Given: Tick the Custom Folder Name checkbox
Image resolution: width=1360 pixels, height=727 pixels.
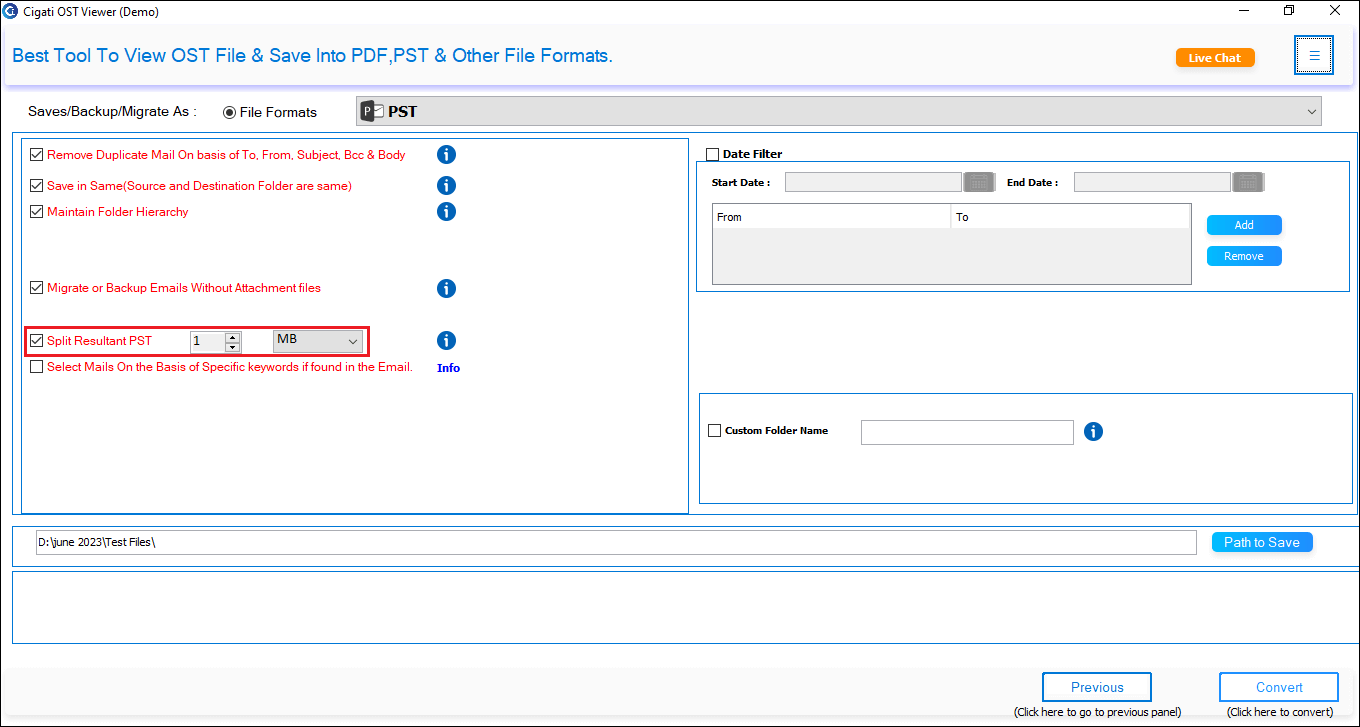Looking at the screenshot, I should pyautogui.click(x=714, y=431).
